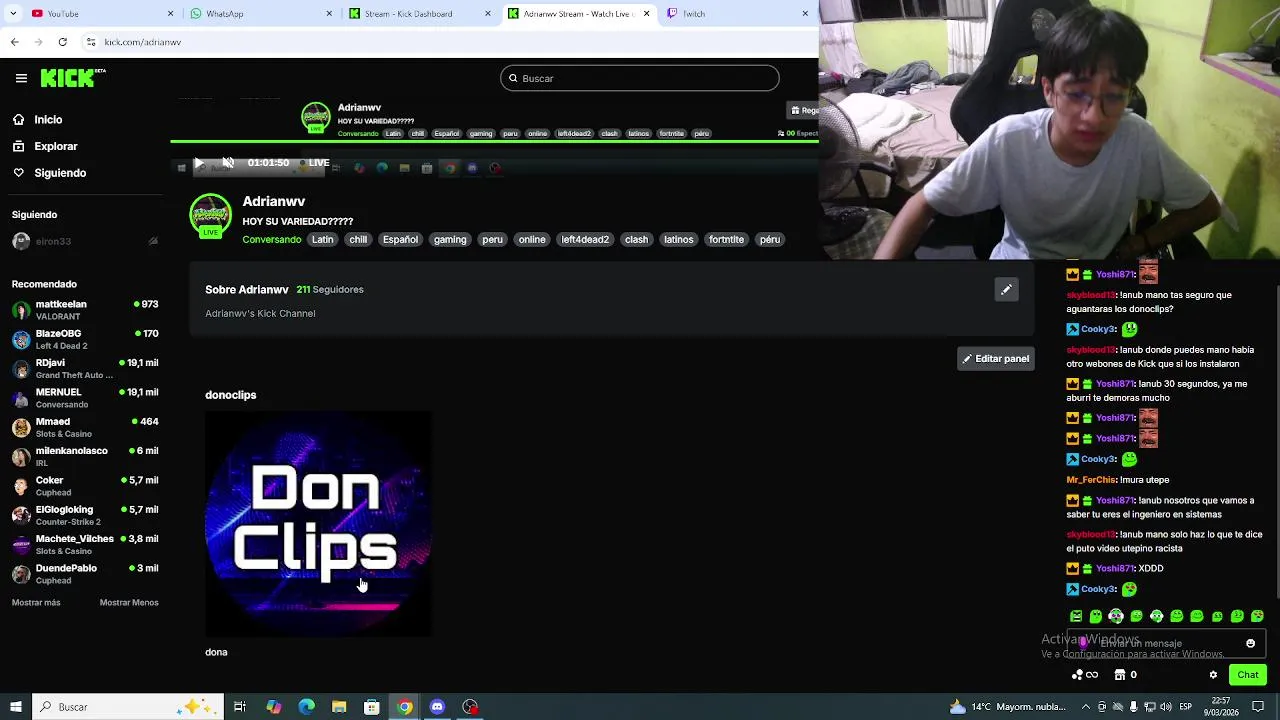This screenshot has height=720, width=1280.
Task: Select the gaming tag below channel name
Action: [x=450, y=240]
